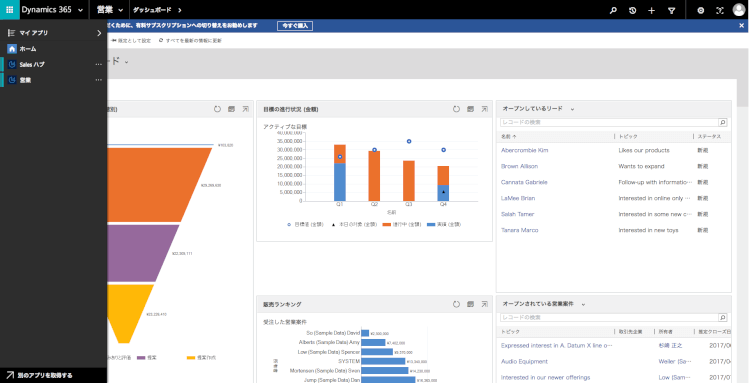This screenshot has height=383, width=750.
Task: Click the 実績 (金額) blue legend swatch
Action: coord(431,224)
